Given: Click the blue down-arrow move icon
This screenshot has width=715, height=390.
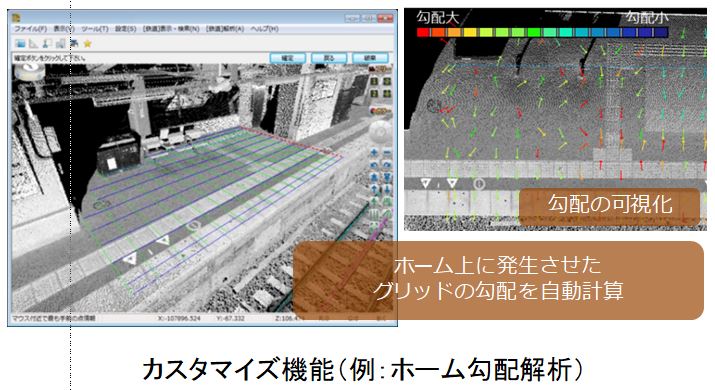Looking at the screenshot, I should coord(387,189).
